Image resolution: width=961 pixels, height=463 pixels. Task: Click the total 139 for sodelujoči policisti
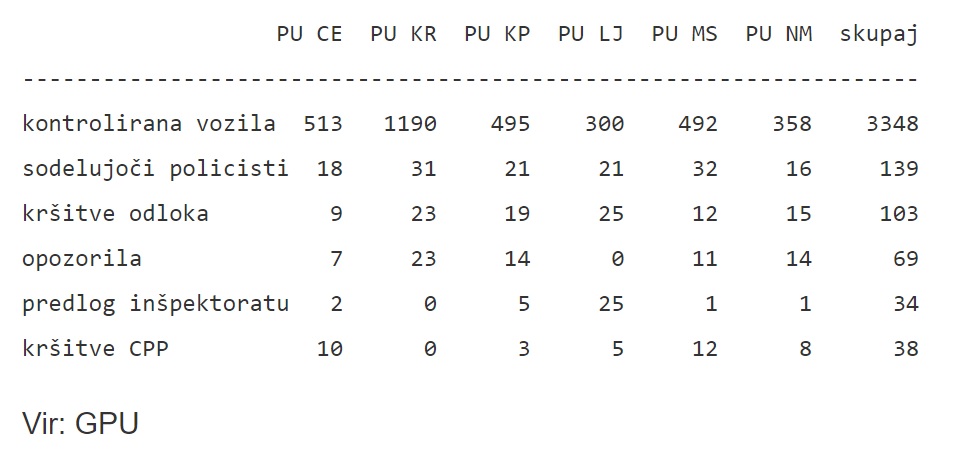pos(899,169)
